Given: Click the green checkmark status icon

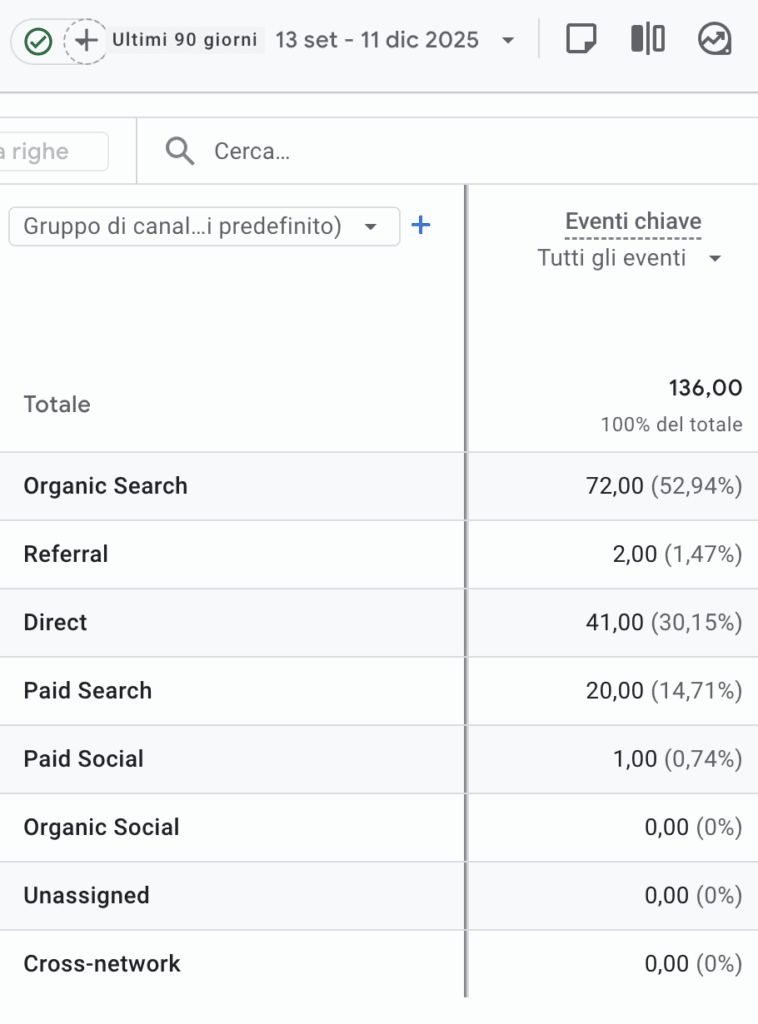Looking at the screenshot, I should [x=38, y=41].
